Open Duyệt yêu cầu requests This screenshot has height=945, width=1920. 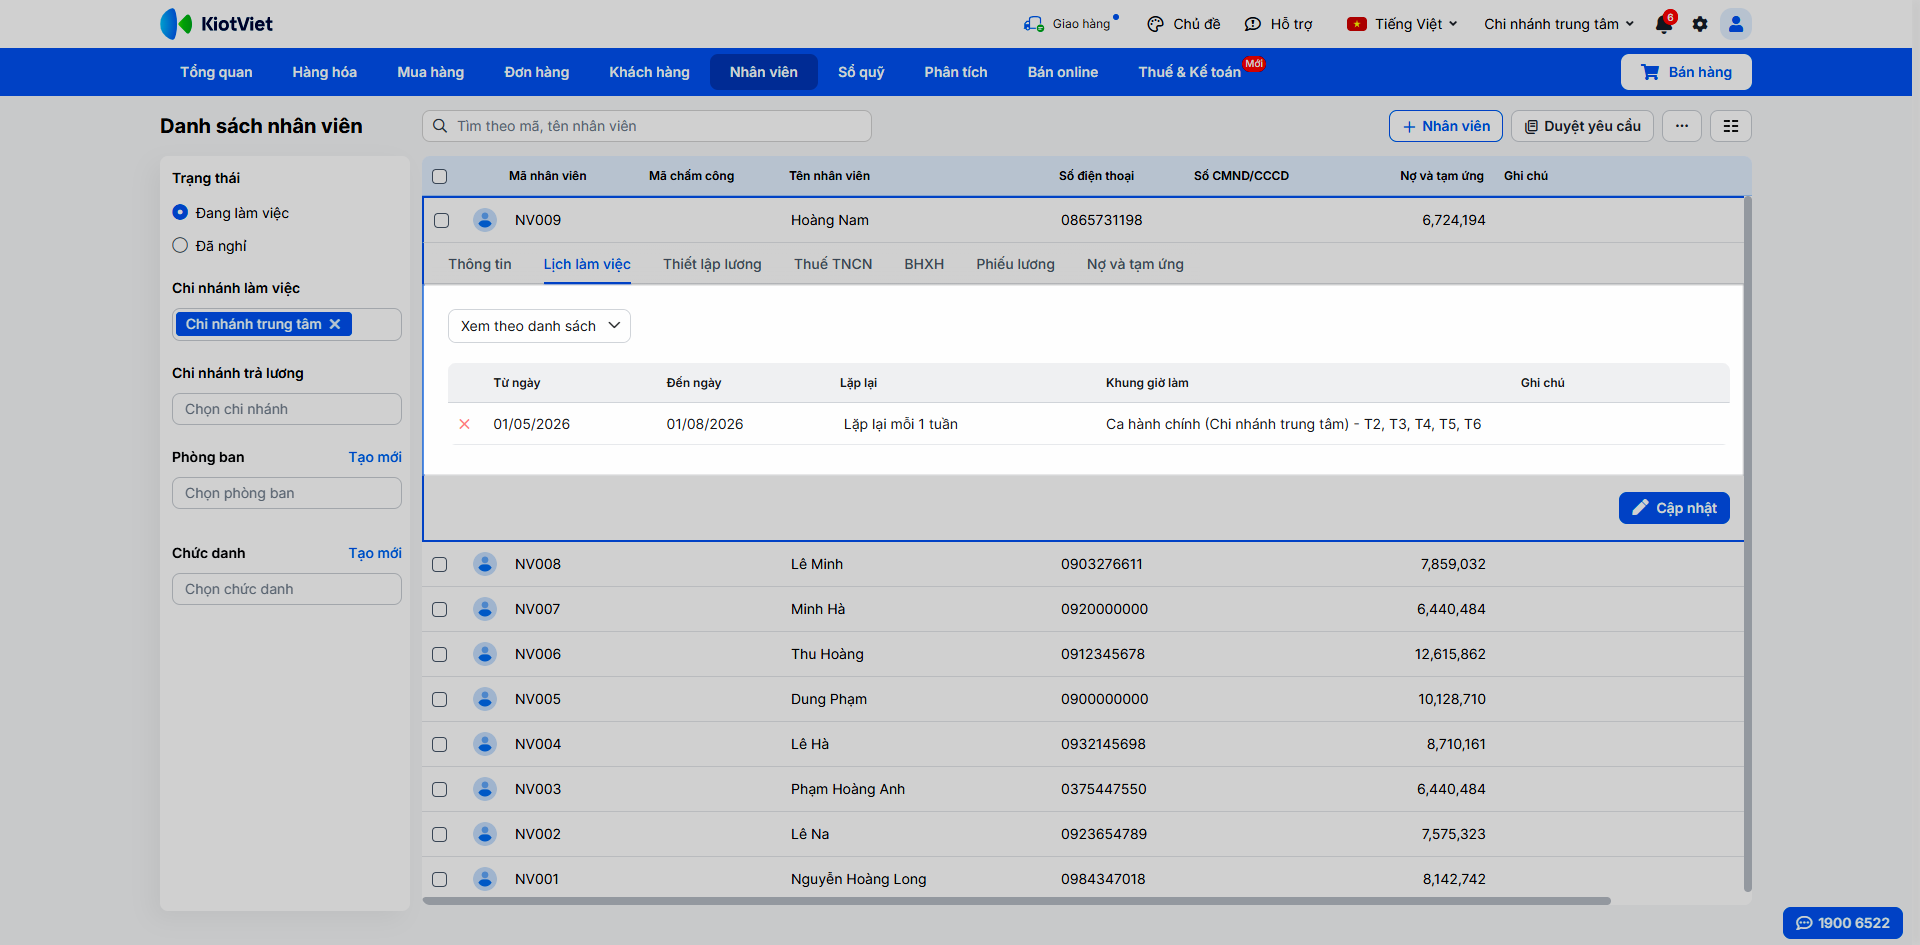(x=1582, y=126)
